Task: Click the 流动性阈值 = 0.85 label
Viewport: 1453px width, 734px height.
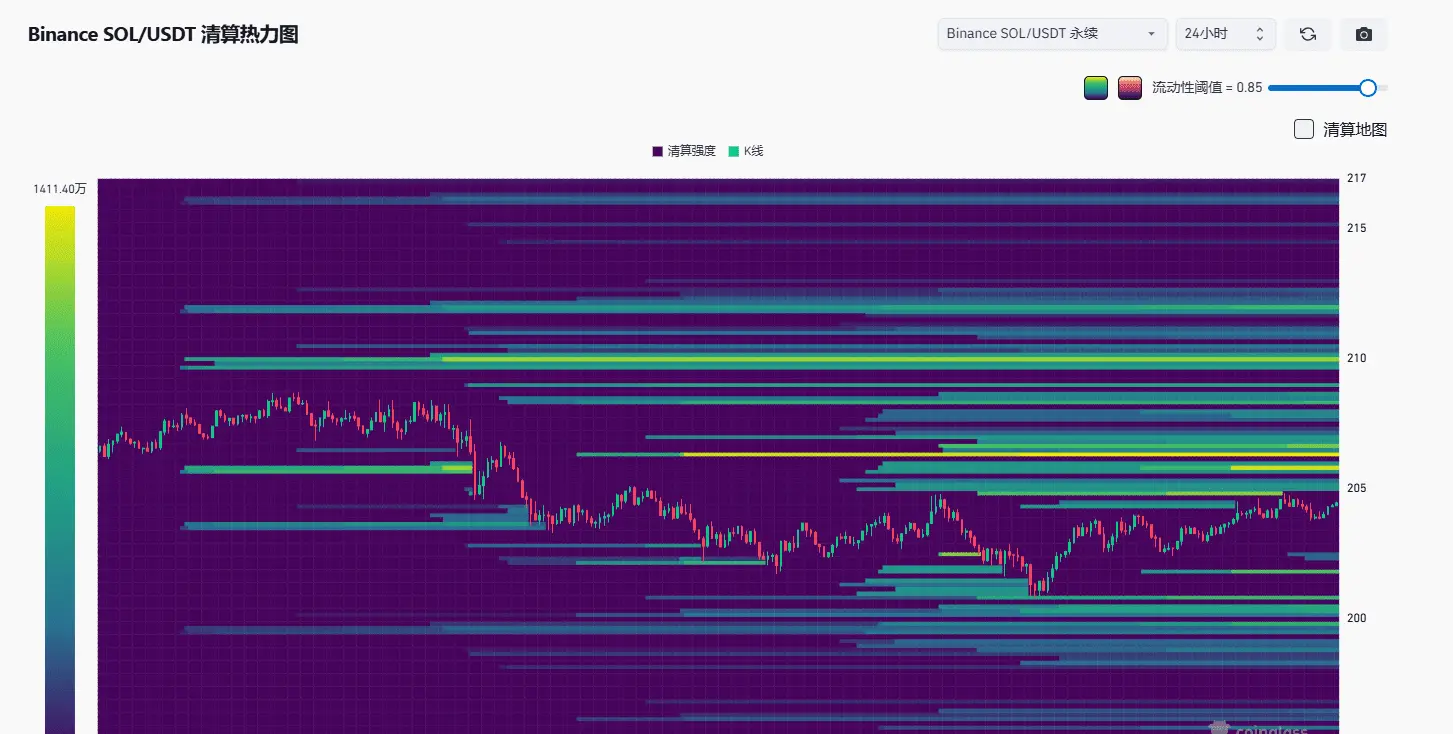Action: click(x=1207, y=88)
